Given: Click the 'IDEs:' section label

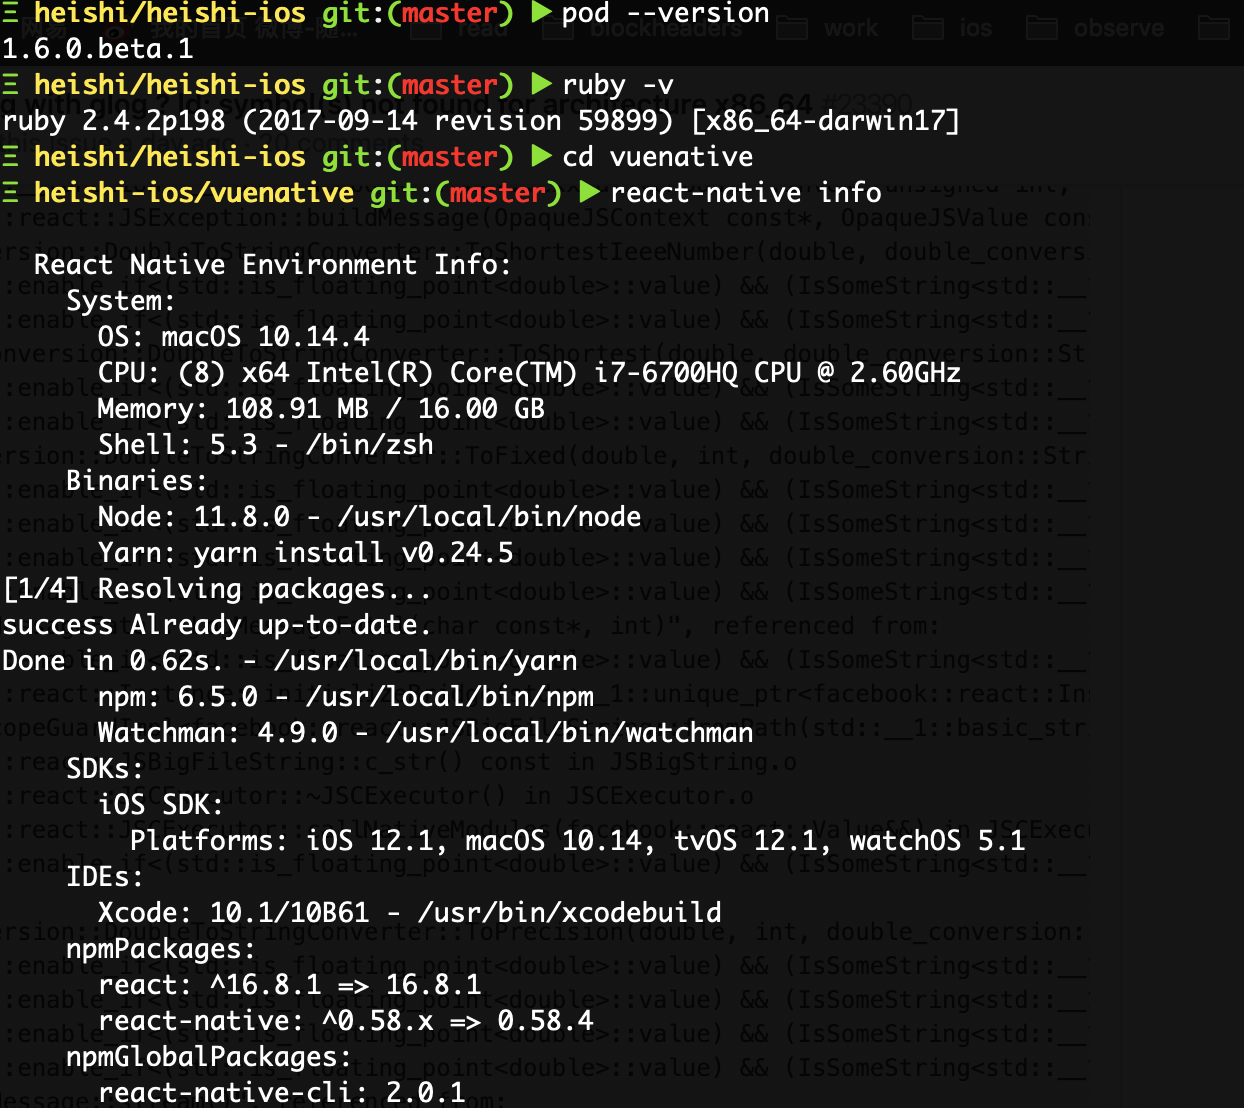Looking at the screenshot, I should [105, 877].
